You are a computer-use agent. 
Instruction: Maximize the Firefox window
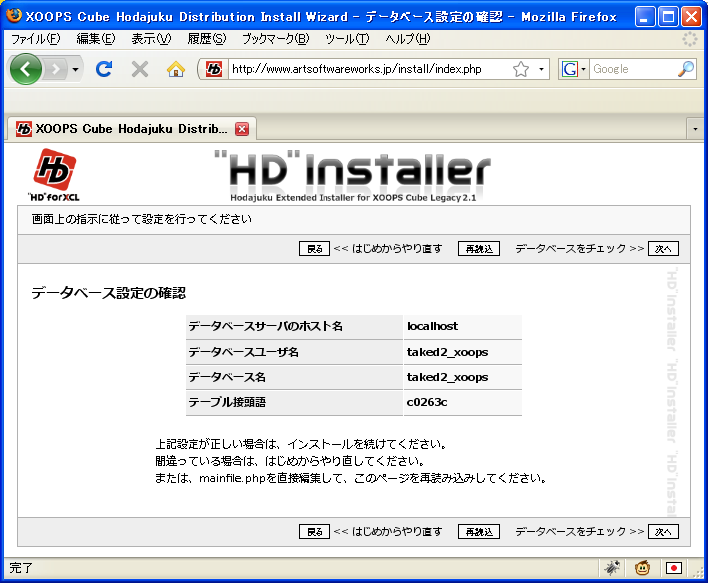[x=668, y=17]
